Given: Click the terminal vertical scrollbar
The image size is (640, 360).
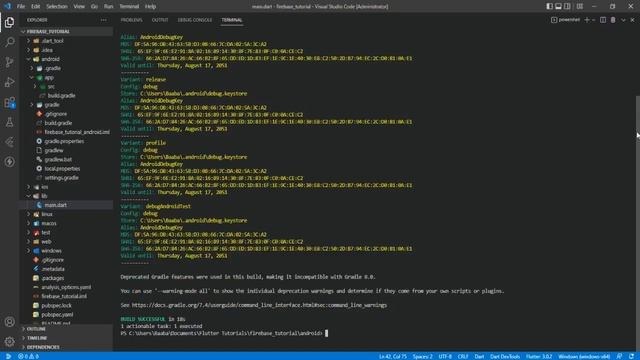Looking at the screenshot, I should [x=638, y=223].
